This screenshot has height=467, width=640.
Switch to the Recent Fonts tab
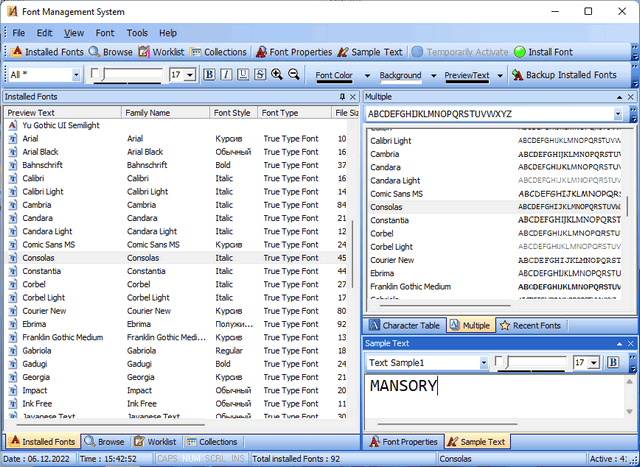[530, 325]
